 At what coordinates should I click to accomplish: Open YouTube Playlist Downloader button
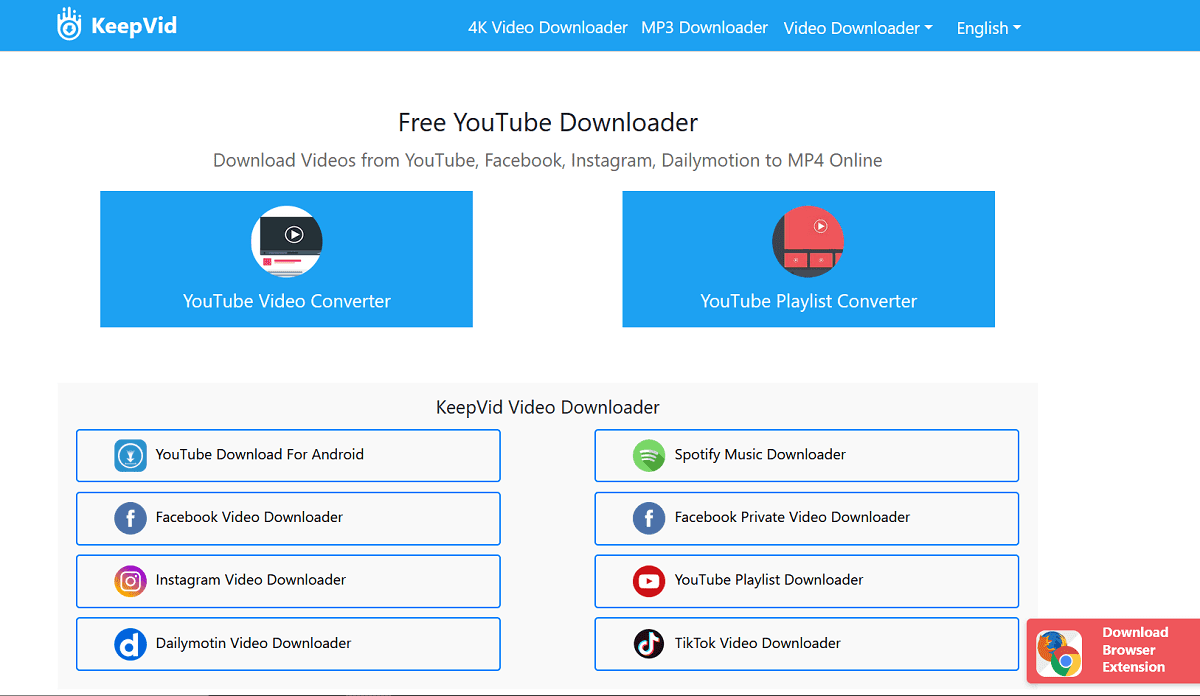[807, 581]
